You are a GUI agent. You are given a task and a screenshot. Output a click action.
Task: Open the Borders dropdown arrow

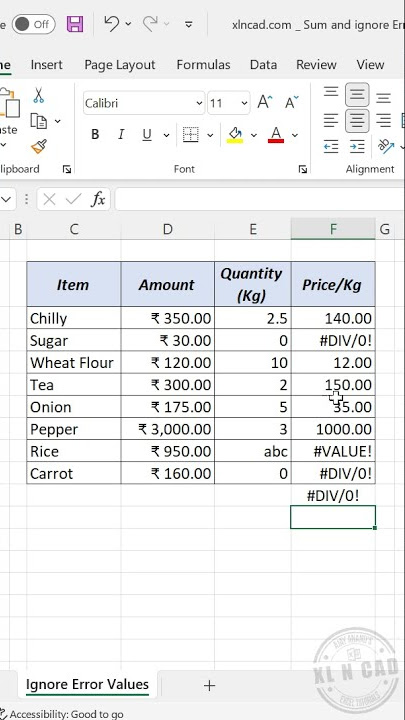(210, 135)
